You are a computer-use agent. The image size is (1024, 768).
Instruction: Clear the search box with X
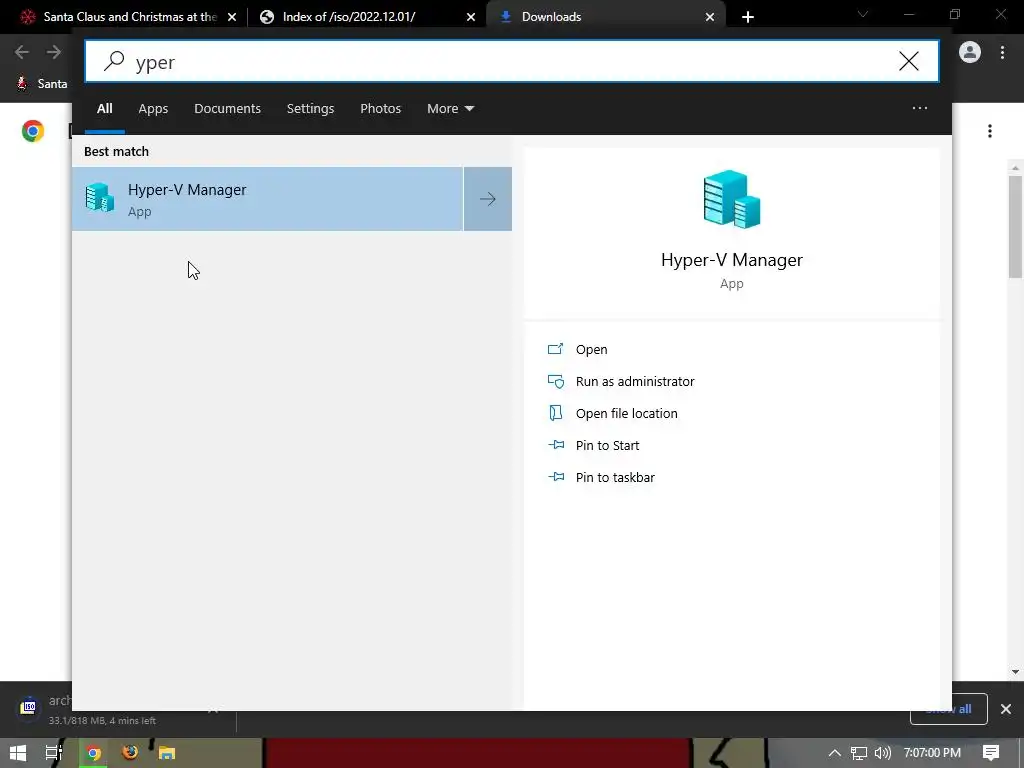click(908, 61)
